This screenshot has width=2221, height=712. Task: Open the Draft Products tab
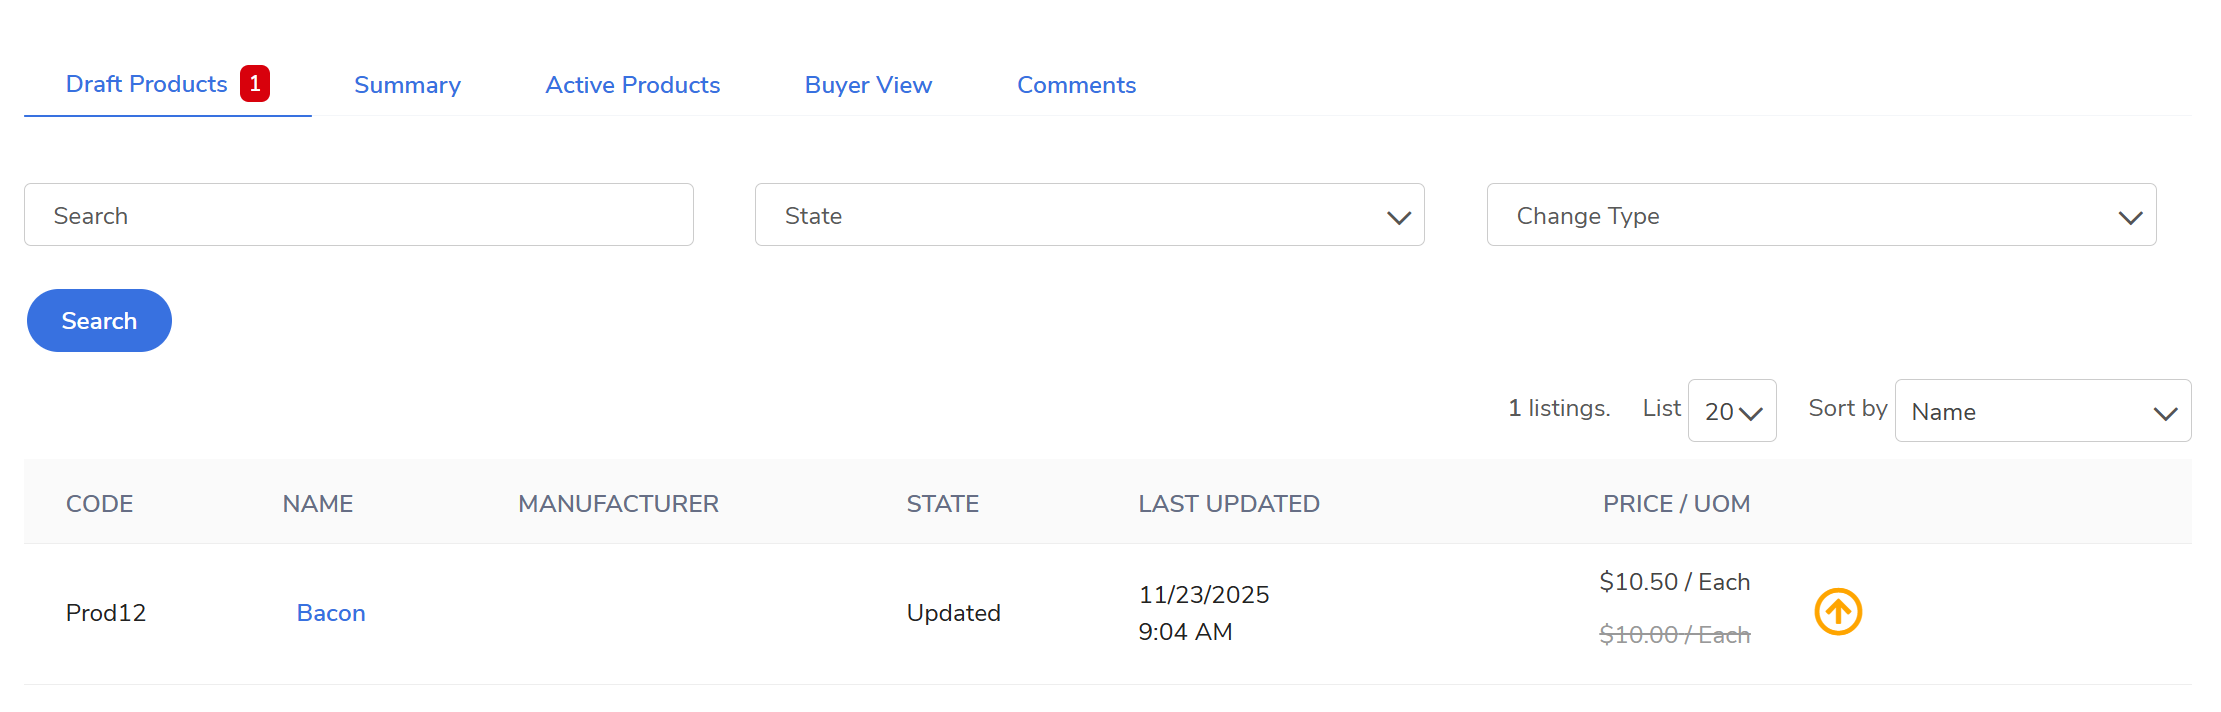point(147,85)
